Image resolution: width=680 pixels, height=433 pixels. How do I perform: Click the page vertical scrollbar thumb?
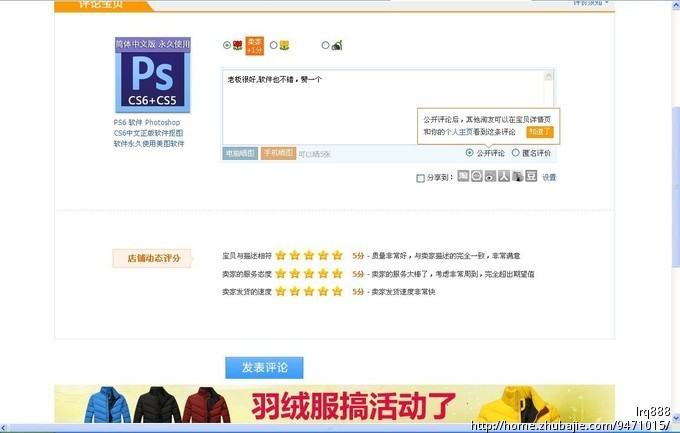pyautogui.click(x=676, y=187)
